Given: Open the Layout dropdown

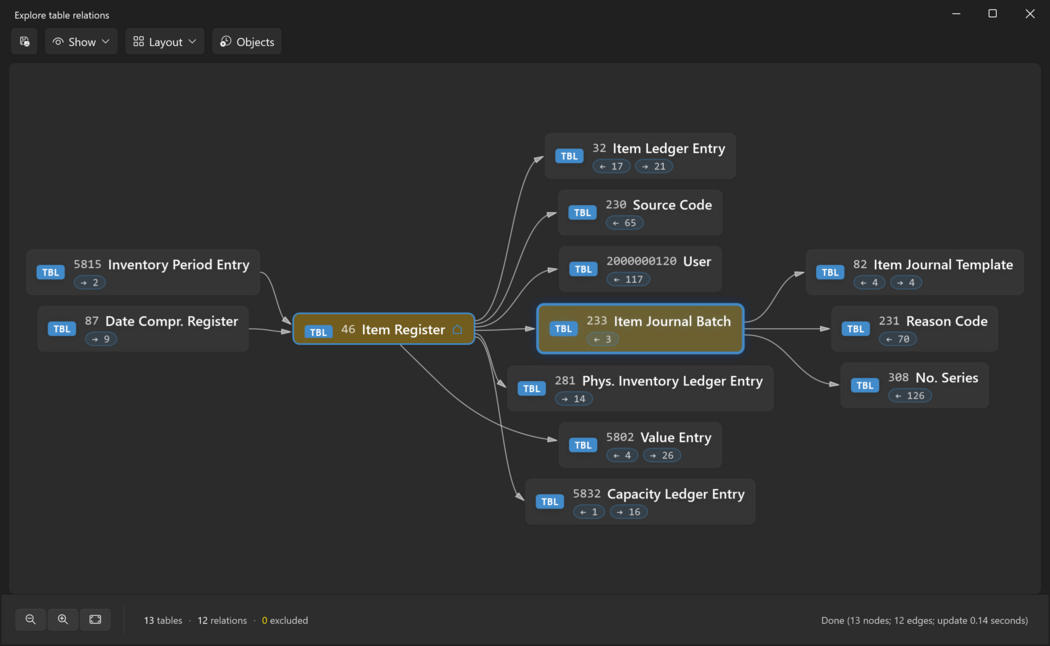Looking at the screenshot, I should 165,42.
